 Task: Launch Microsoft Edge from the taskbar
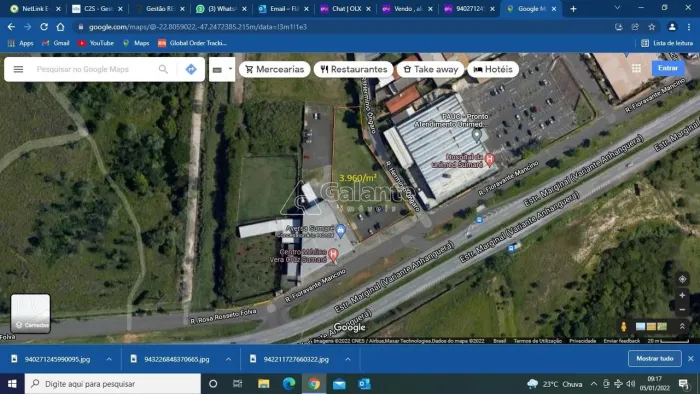pos(289,384)
